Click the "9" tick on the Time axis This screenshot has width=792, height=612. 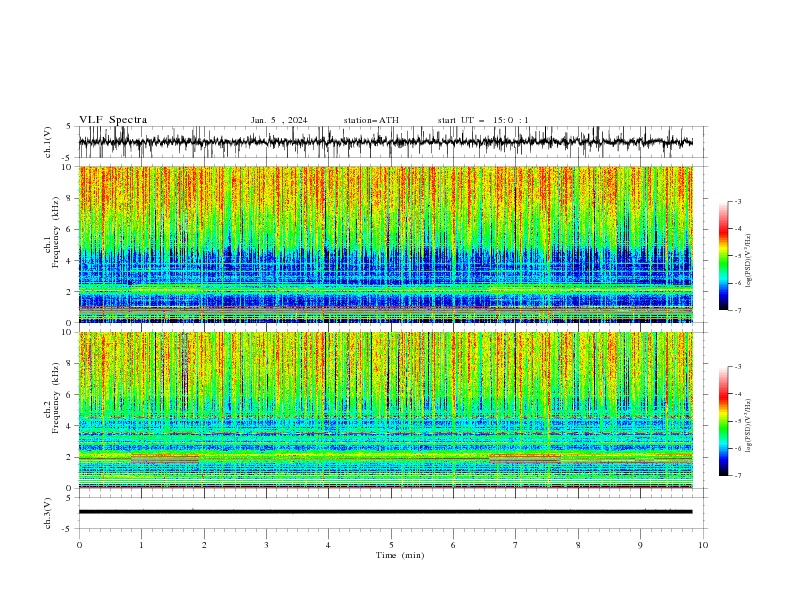[x=640, y=545]
